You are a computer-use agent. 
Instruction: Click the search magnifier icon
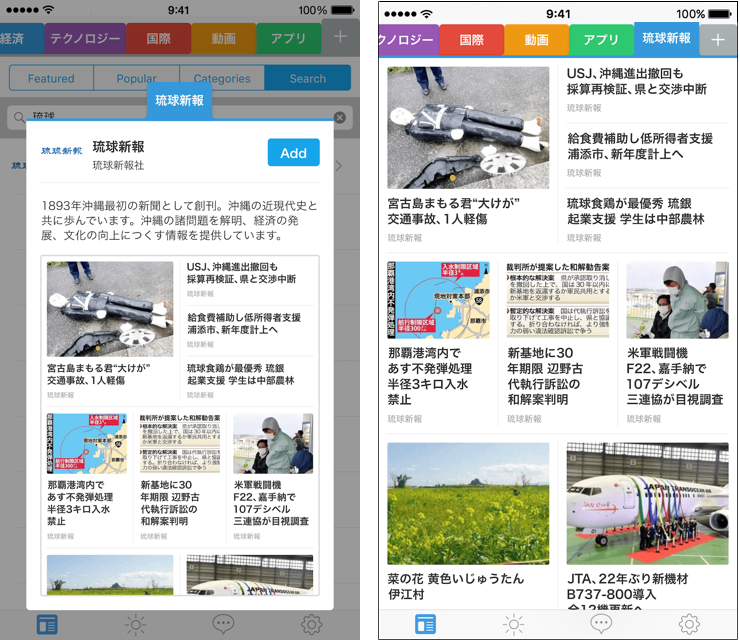pos(19,117)
